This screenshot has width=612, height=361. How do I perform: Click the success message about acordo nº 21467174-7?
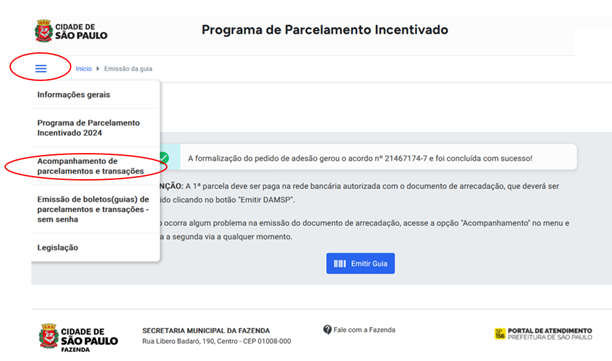pos(360,158)
